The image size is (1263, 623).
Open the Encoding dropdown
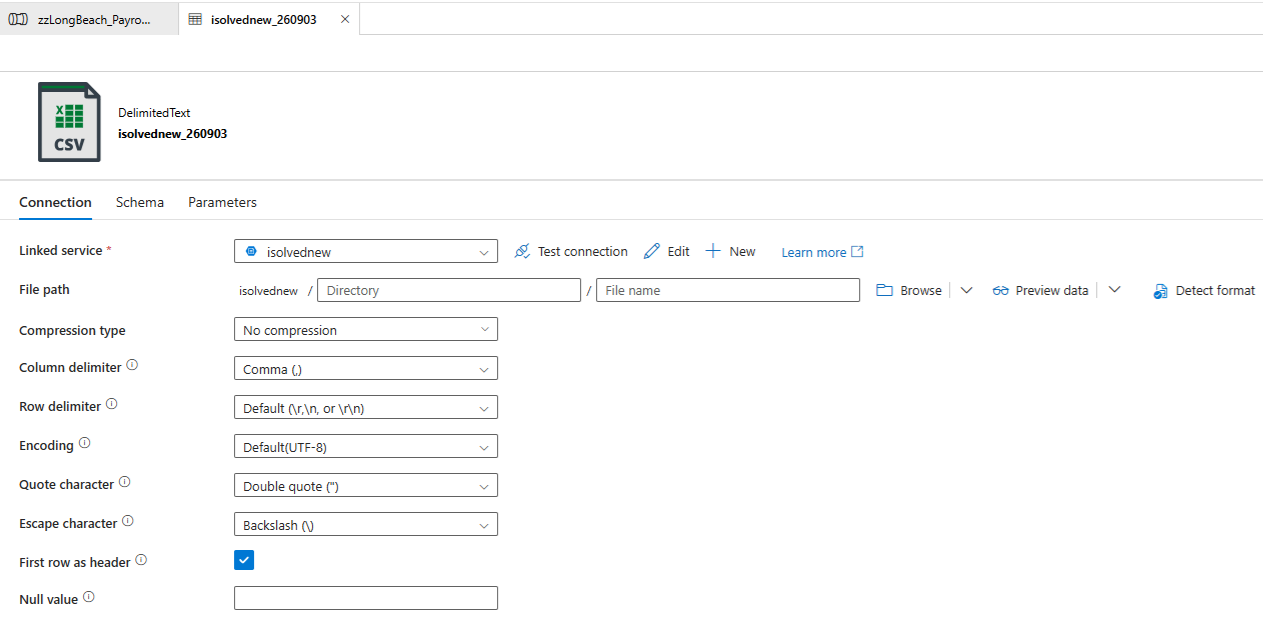[366, 446]
